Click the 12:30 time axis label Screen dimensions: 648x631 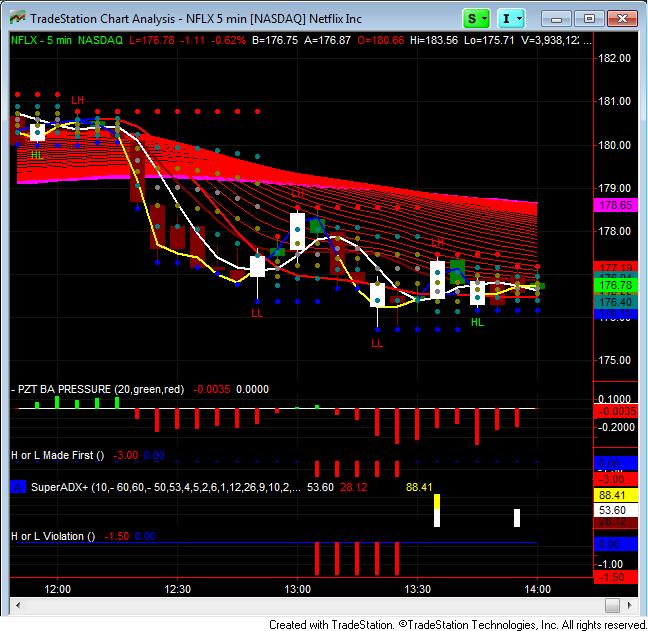(178, 589)
